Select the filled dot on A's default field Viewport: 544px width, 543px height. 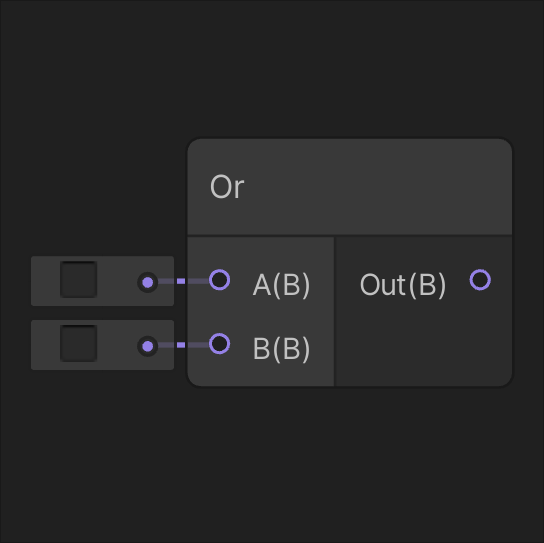(x=148, y=282)
